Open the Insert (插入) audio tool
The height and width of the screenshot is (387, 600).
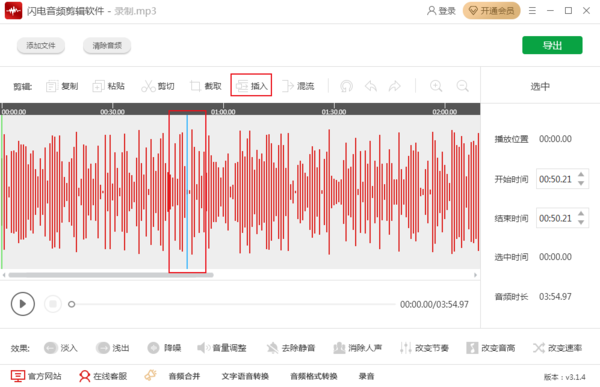(x=251, y=85)
